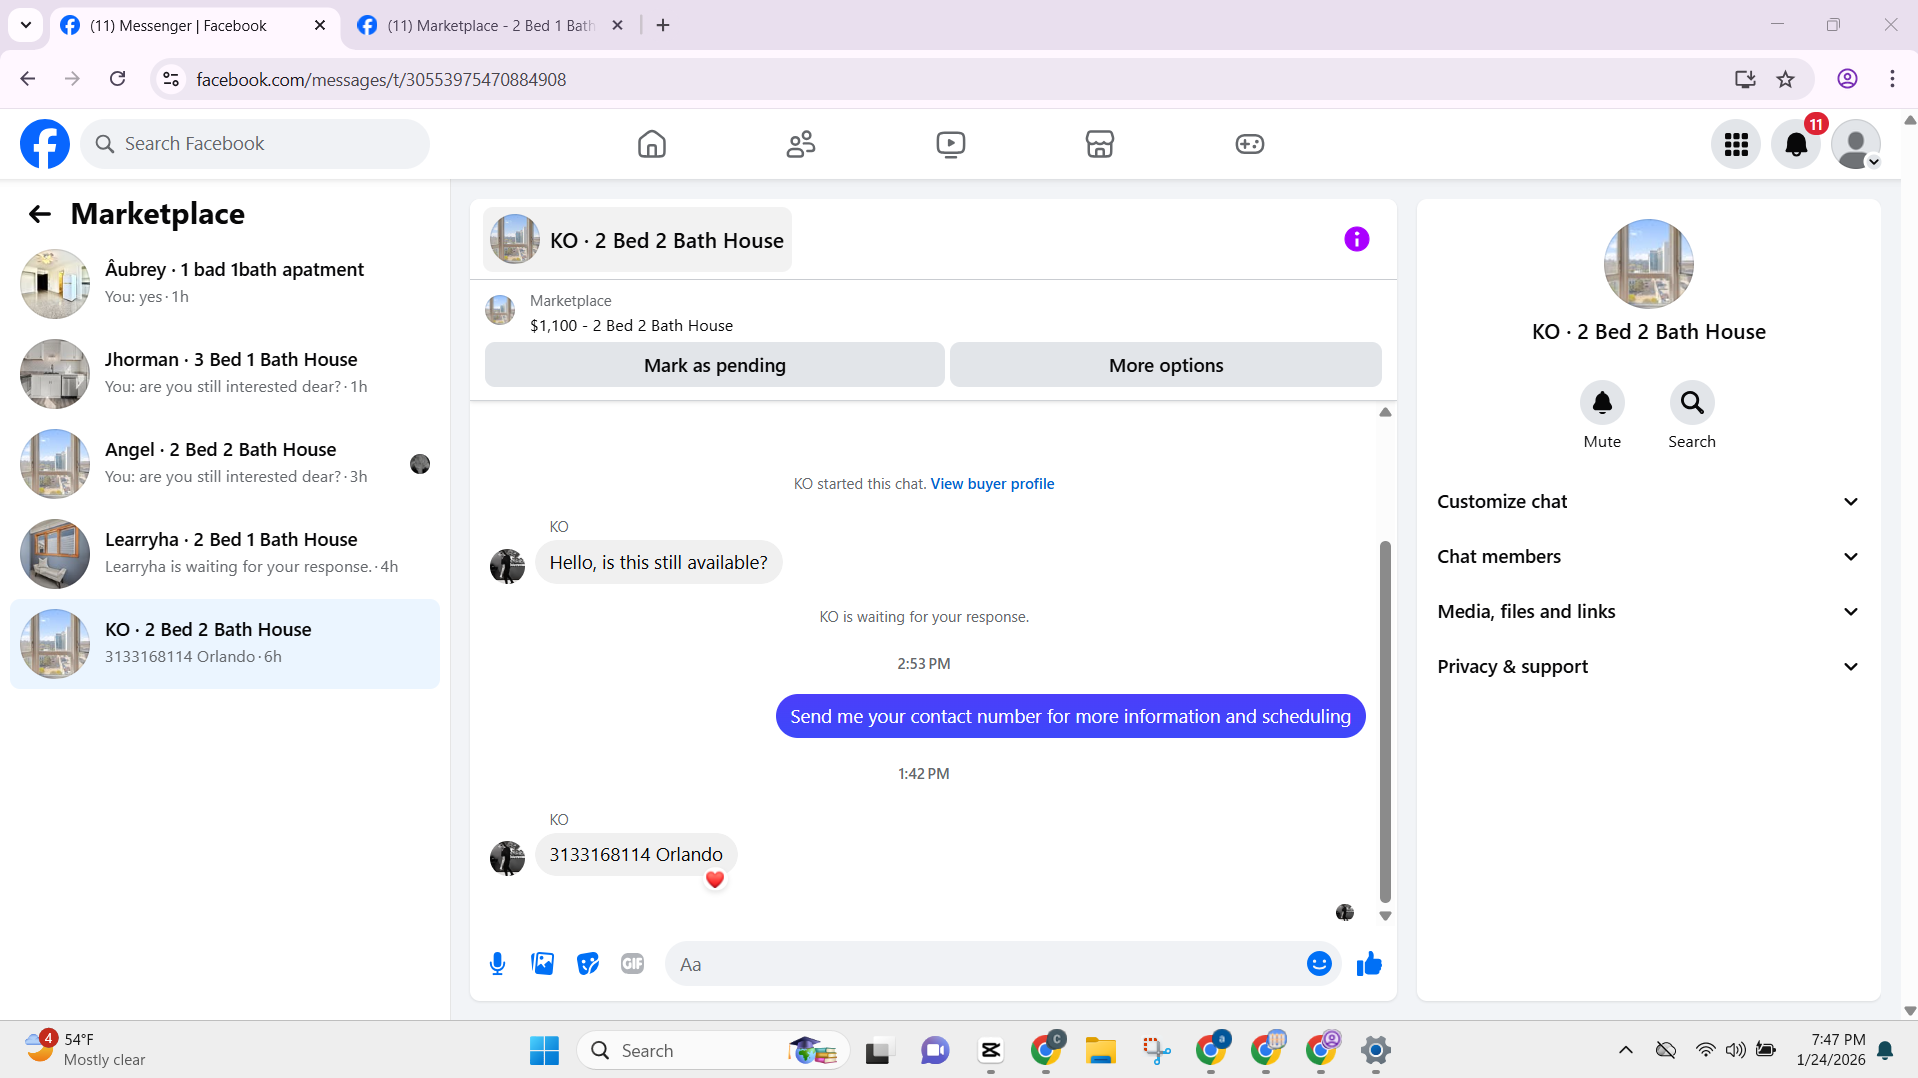Open Windows taskbar Search box
This screenshot has height=1078, width=1918.
pos(713,1050)
